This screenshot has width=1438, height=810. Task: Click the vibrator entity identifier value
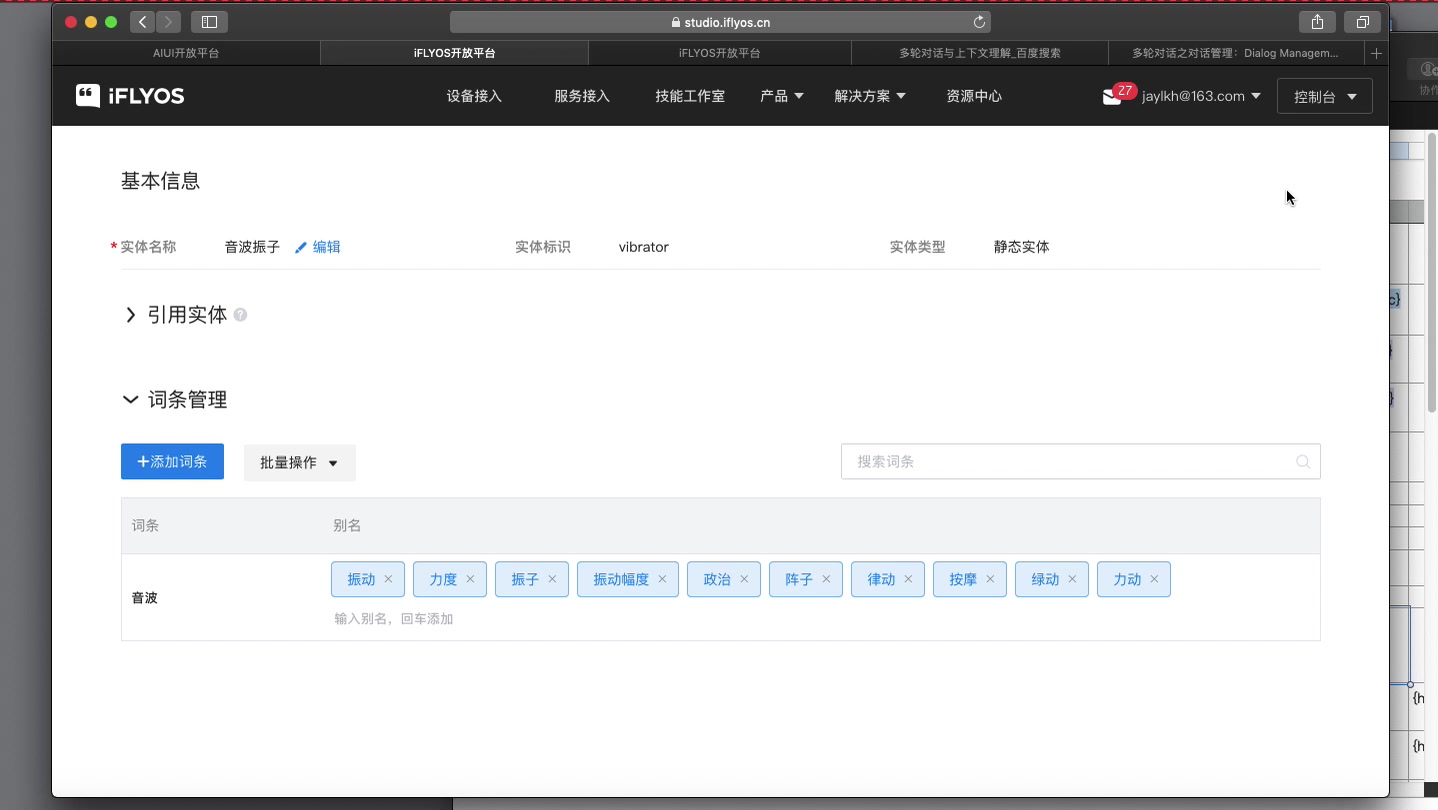pyautogui.click(x=643, y=247)
